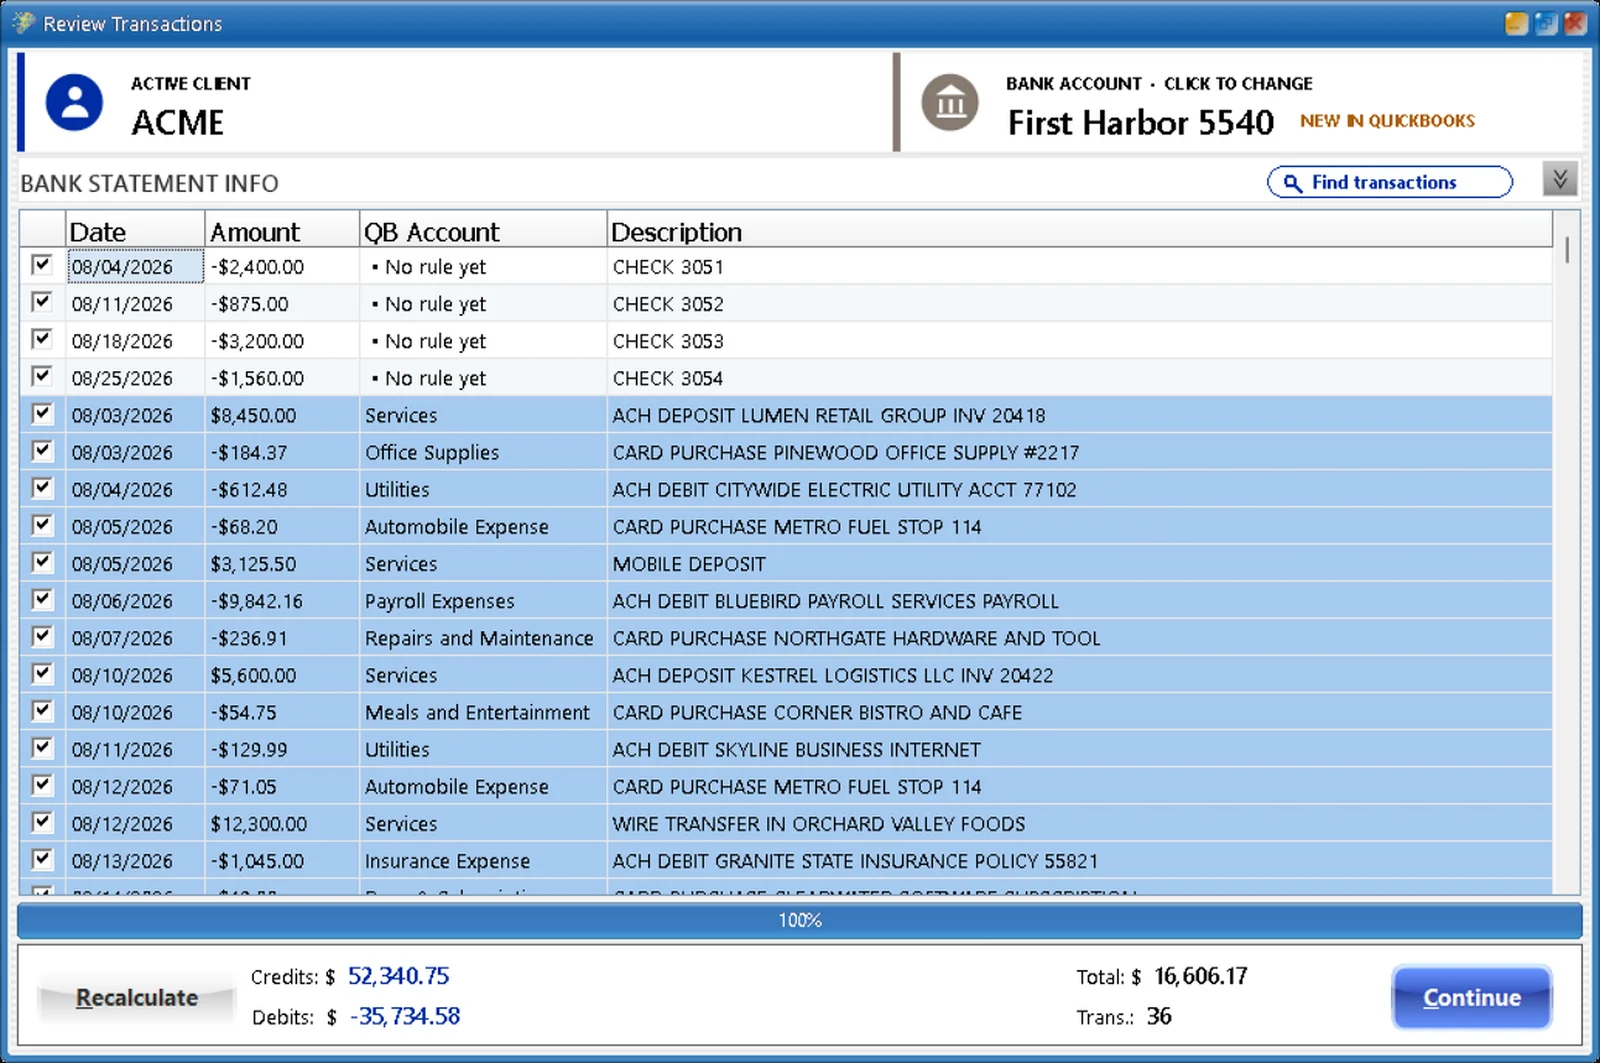The width and height of the screenshot is (1600, 1063).
Task: Select the MOBILE DEPOSIT description
Action: [689, 564]
